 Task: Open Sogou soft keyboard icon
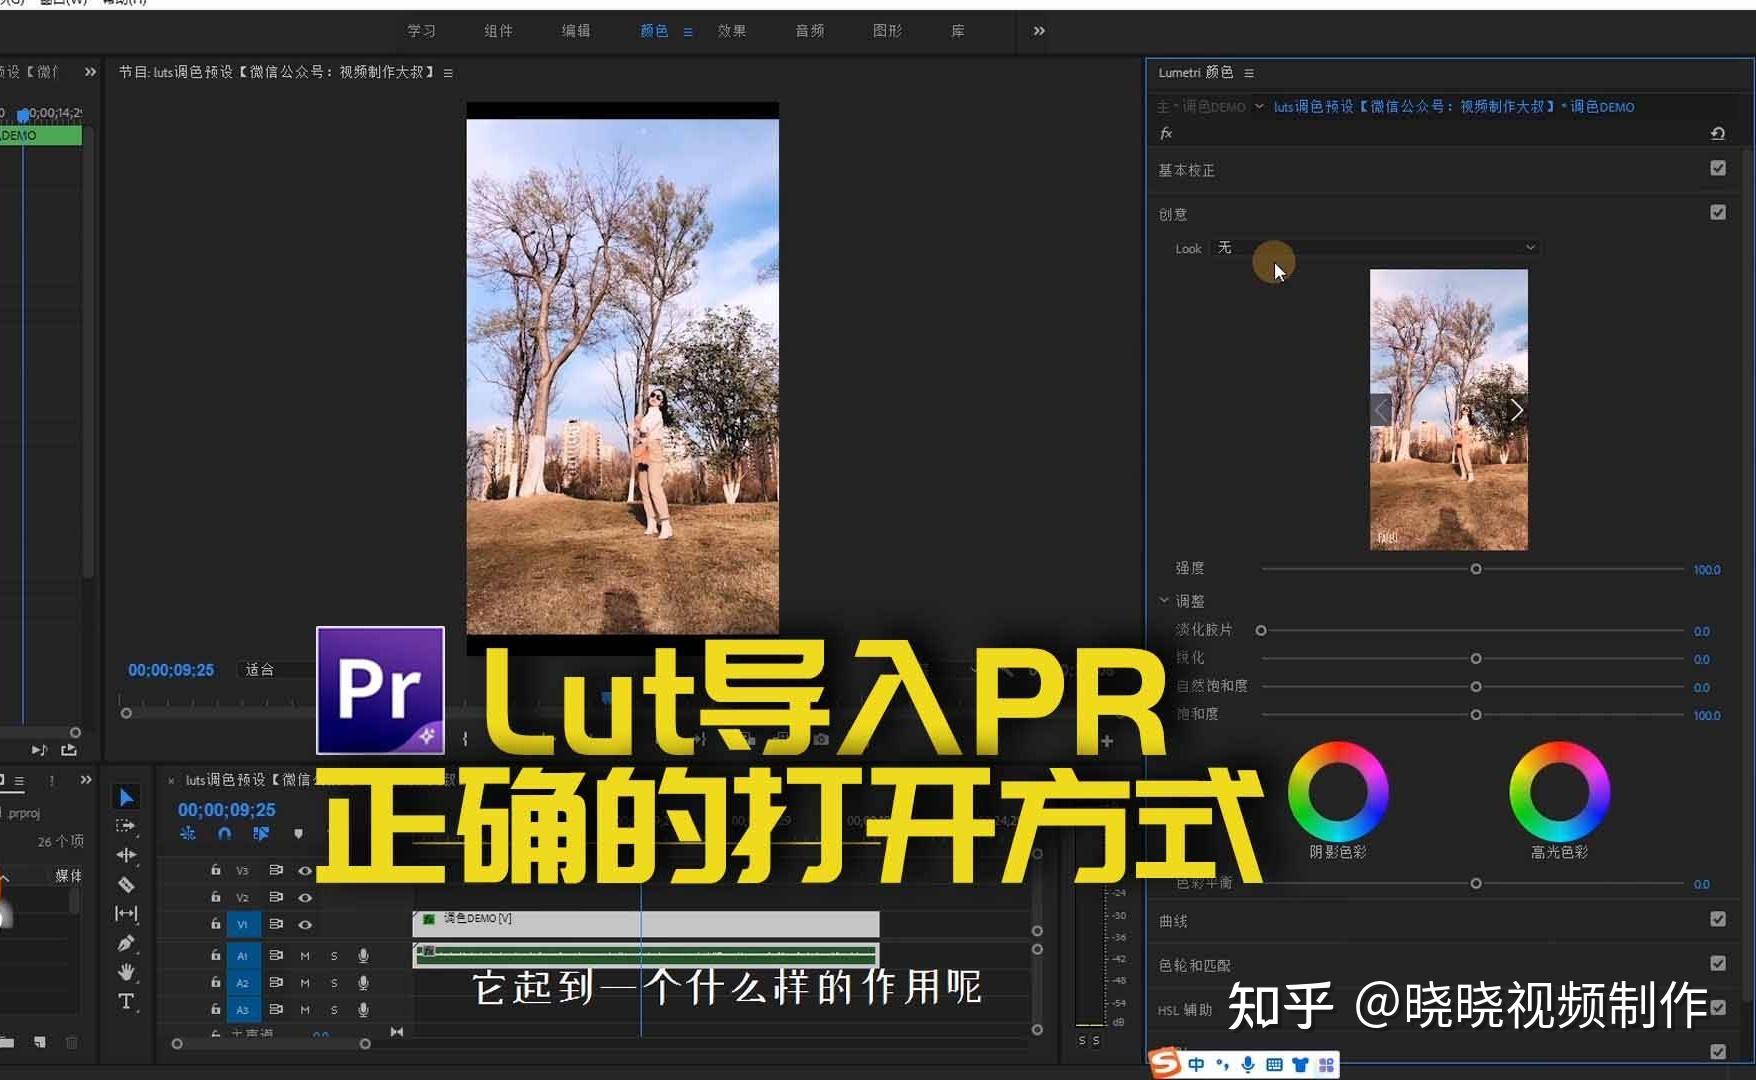[x=1273, y=1065]
